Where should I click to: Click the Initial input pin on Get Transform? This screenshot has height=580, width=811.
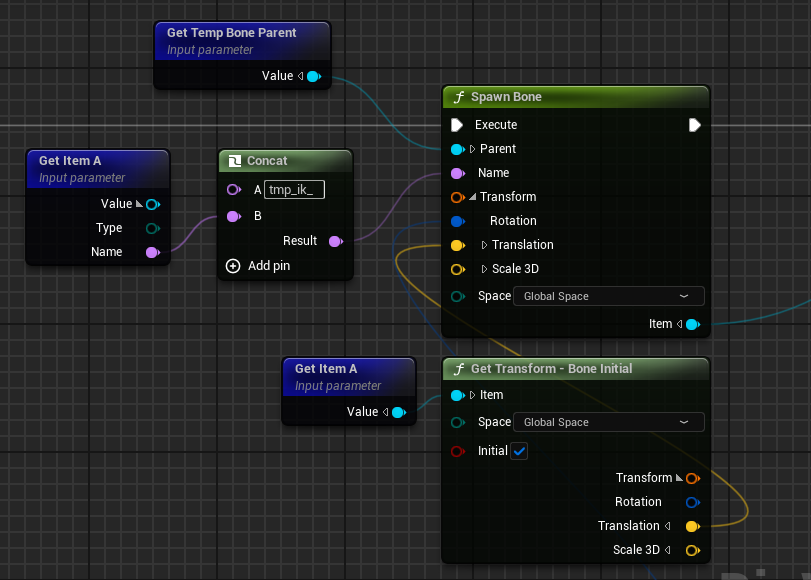pos(457,451)
